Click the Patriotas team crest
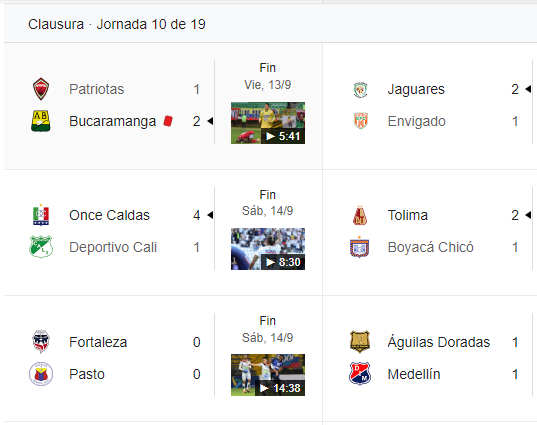537x425 pixels. pyautogui.click(x=41, y=89)
